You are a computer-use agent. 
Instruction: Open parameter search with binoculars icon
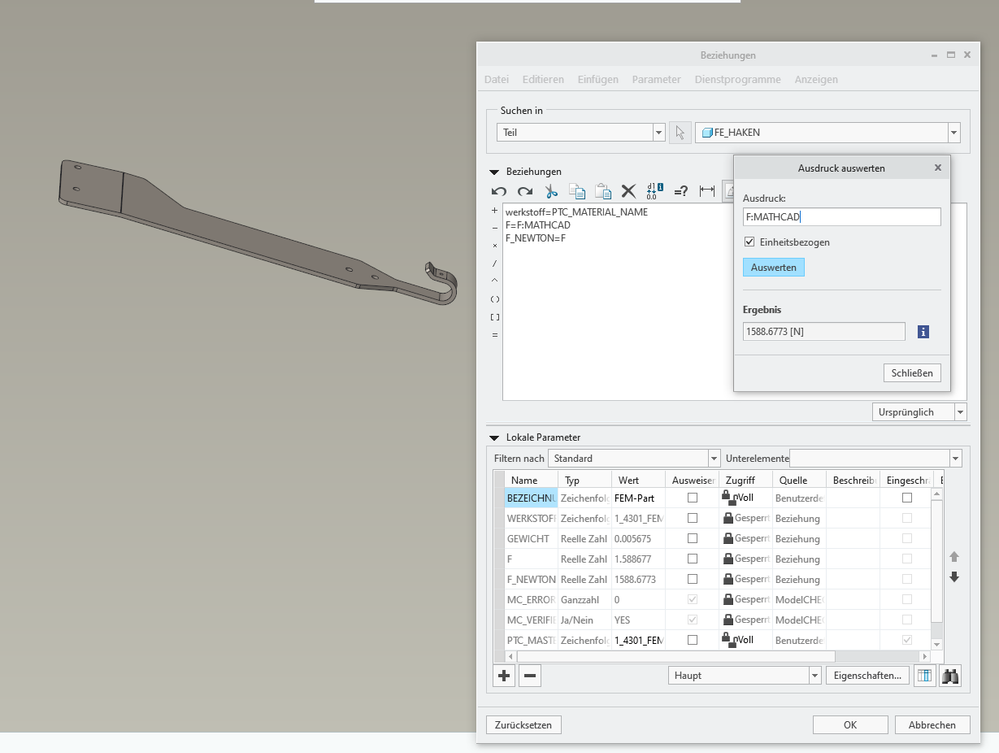pyautogui.click(x=950, y=676)
